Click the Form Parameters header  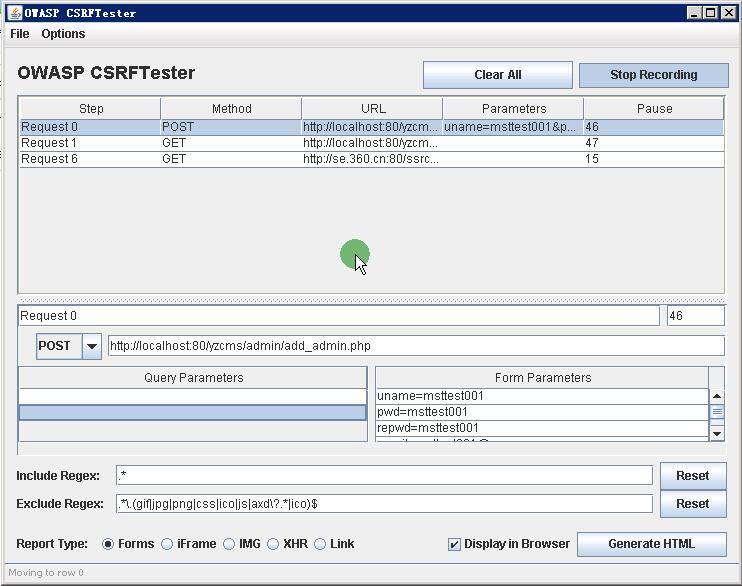tap(542, 378)
